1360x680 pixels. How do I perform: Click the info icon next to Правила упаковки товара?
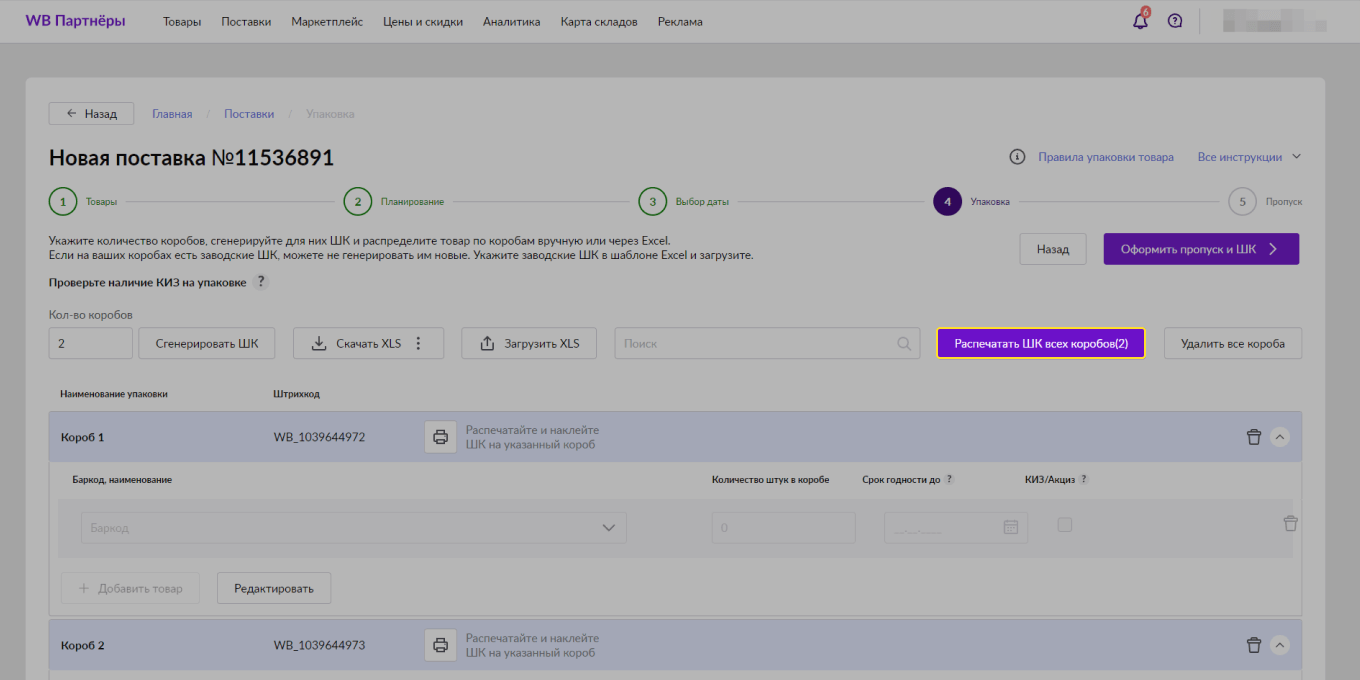click(1017, 157)
